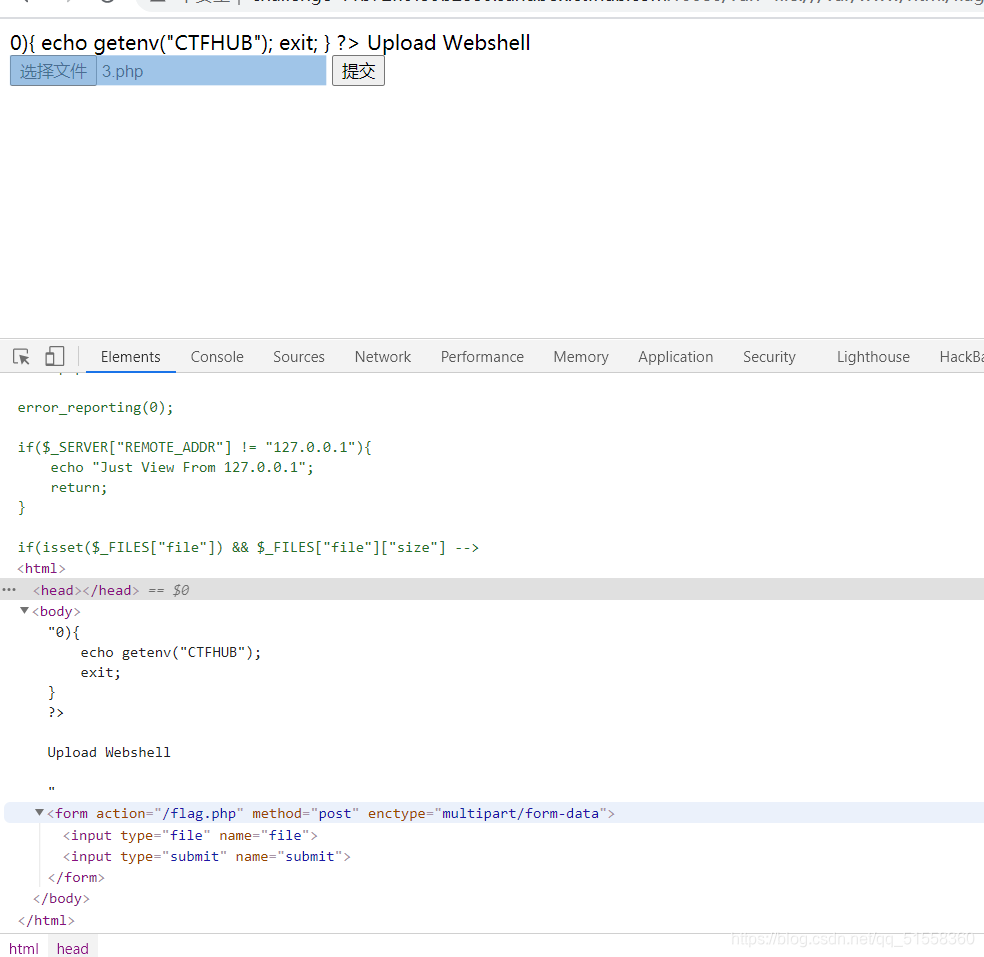Select the opening html tag row
984x957 pixels.
pos(41,569)
